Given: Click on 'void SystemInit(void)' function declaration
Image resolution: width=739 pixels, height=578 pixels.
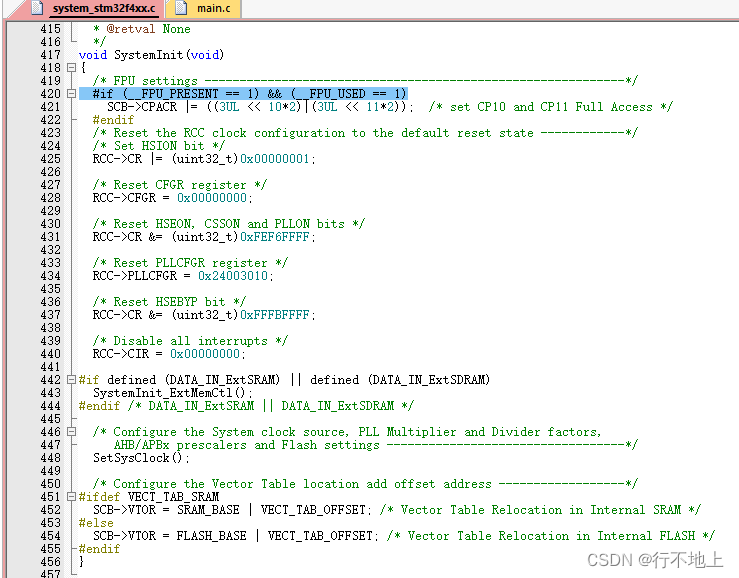Looking at the screenshot, I should tap(151, 55).
